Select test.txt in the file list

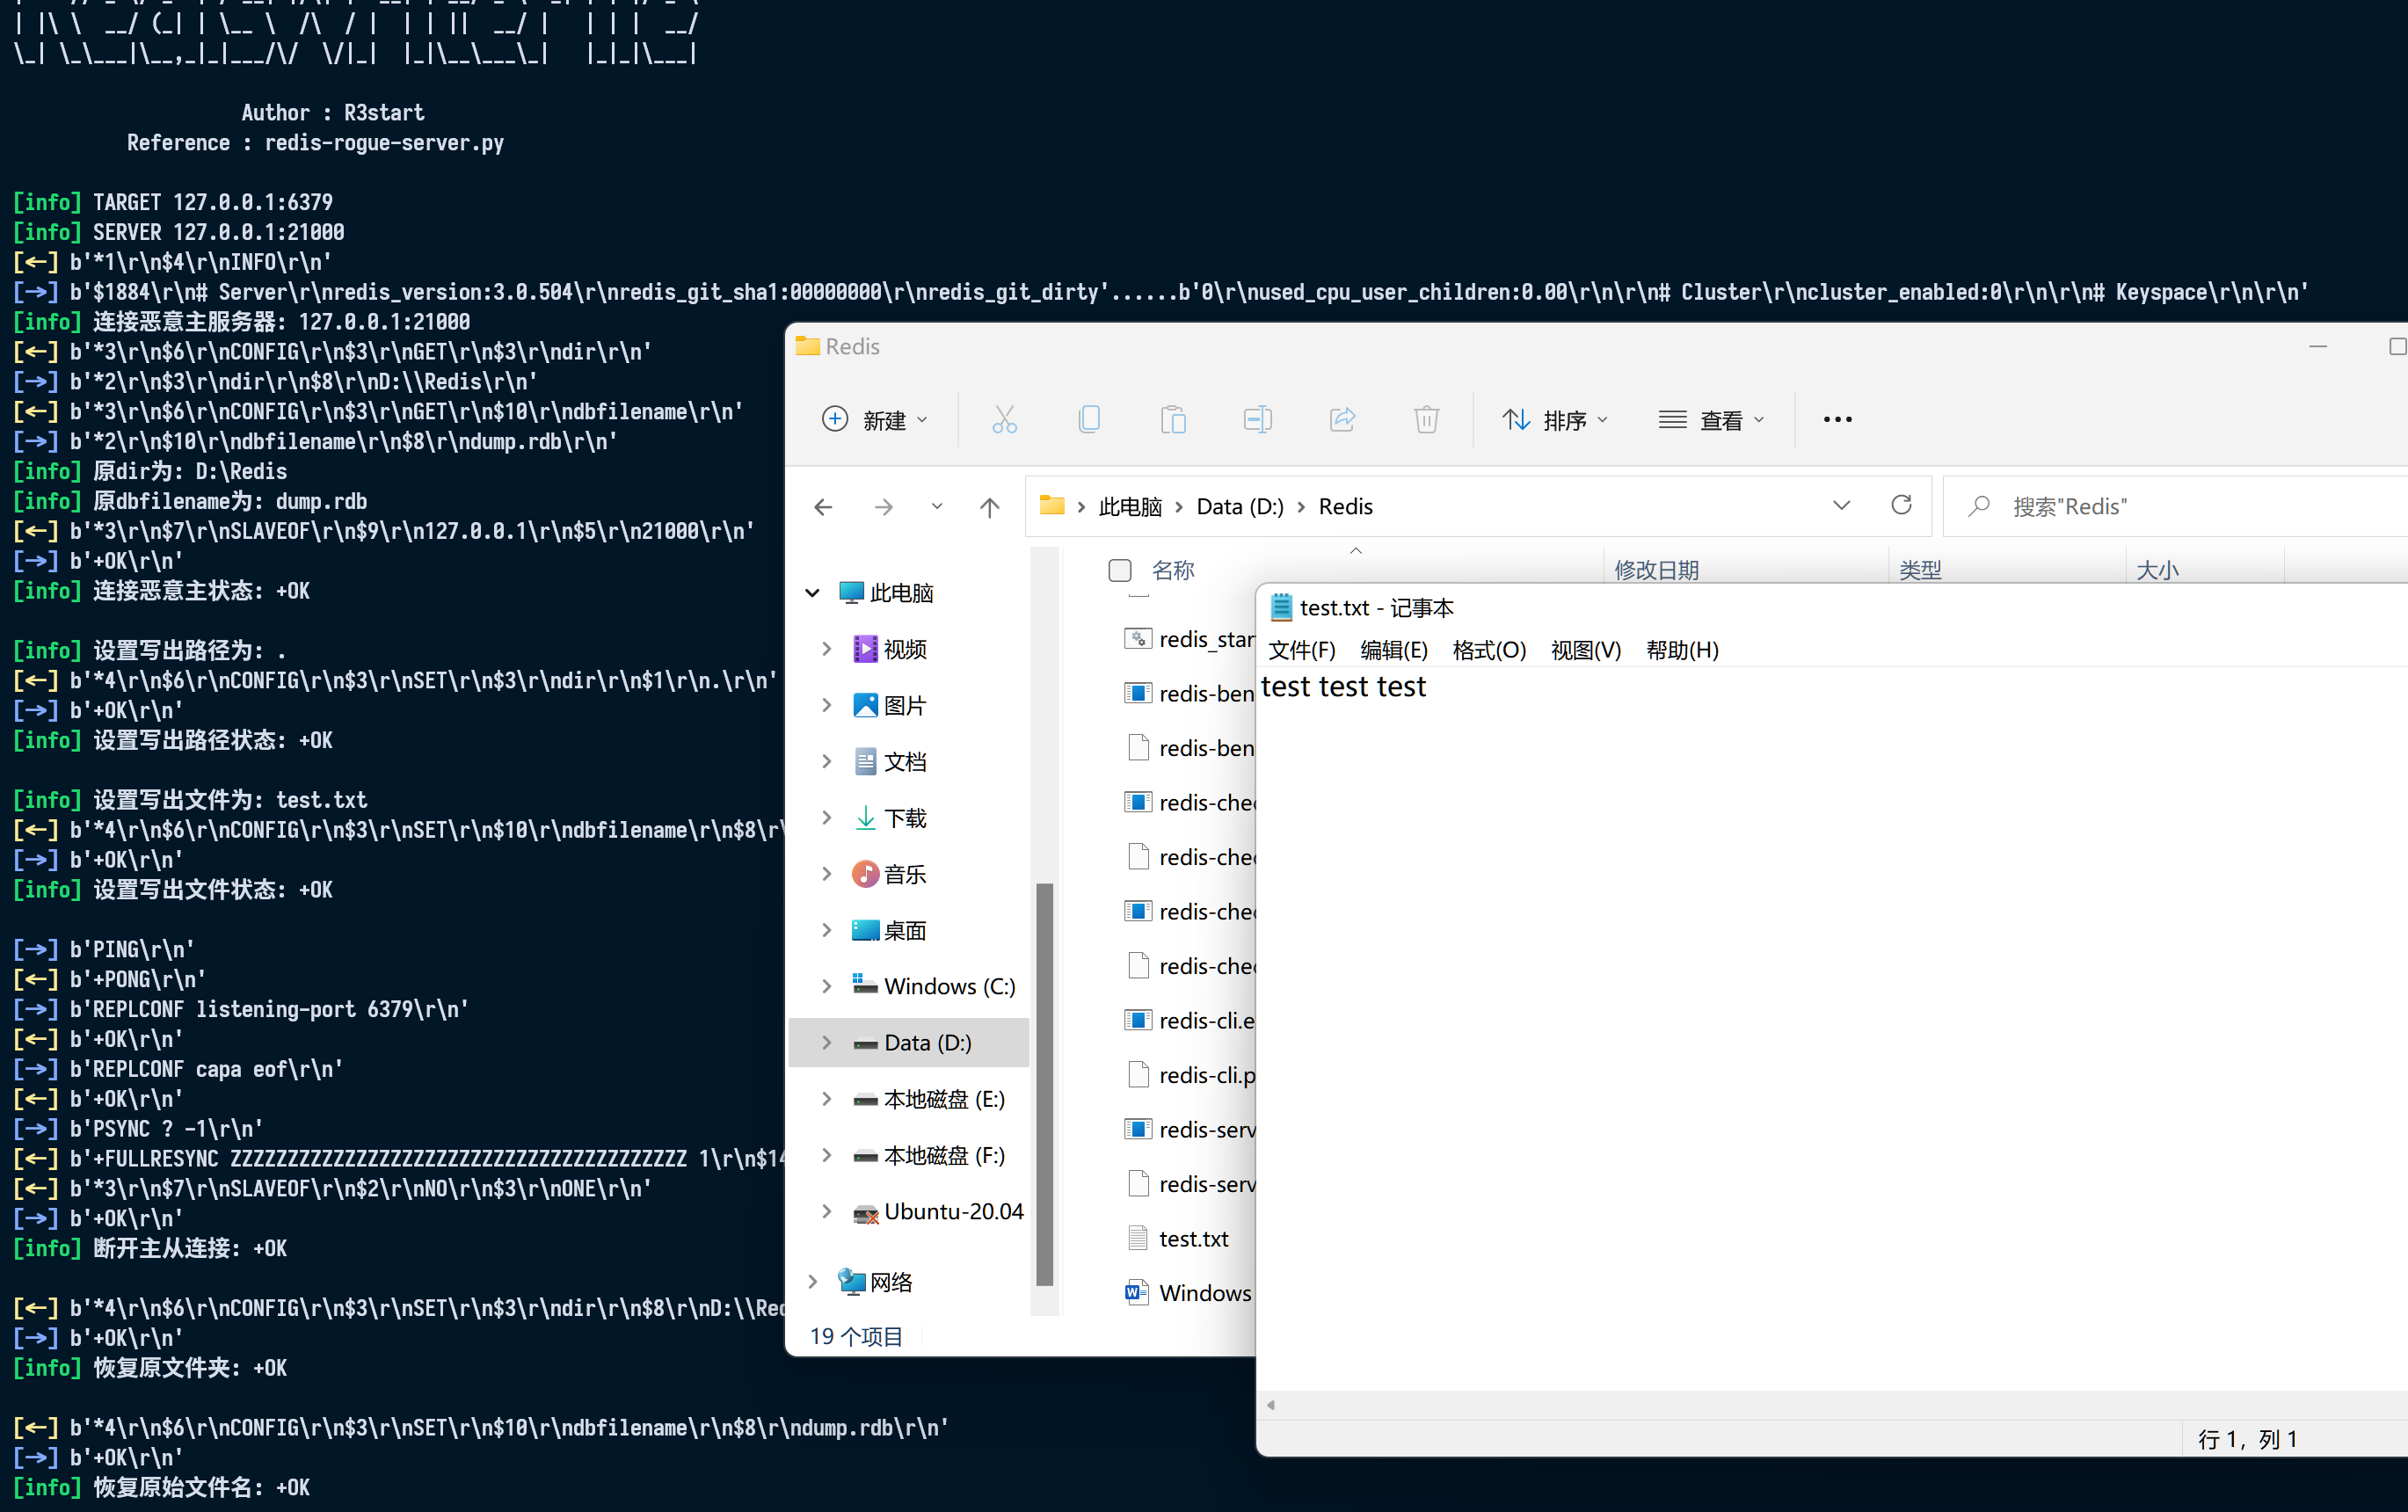pyautogui.click(x=1193, y=1237)
